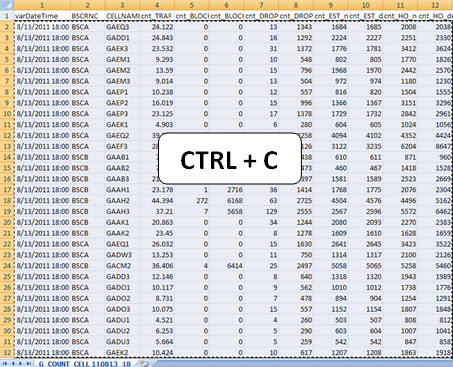The height and width of the screenshot is (367, 453).
Task: Click the CELLNAM header cell
Action: pyautogui.click(x=122, y=16)
